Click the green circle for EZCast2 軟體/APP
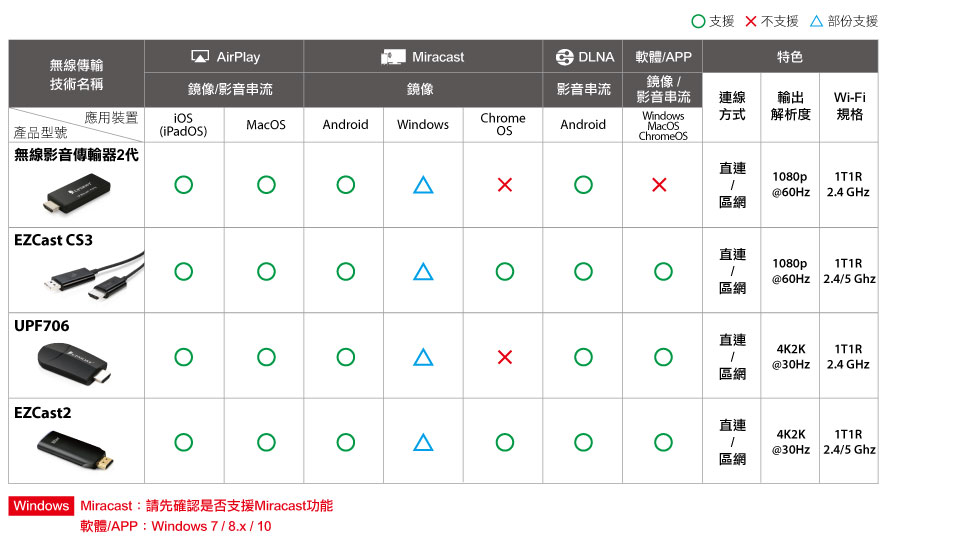This screenshot has width=960, height=549. pyautogui.click(x=663, y=442)
